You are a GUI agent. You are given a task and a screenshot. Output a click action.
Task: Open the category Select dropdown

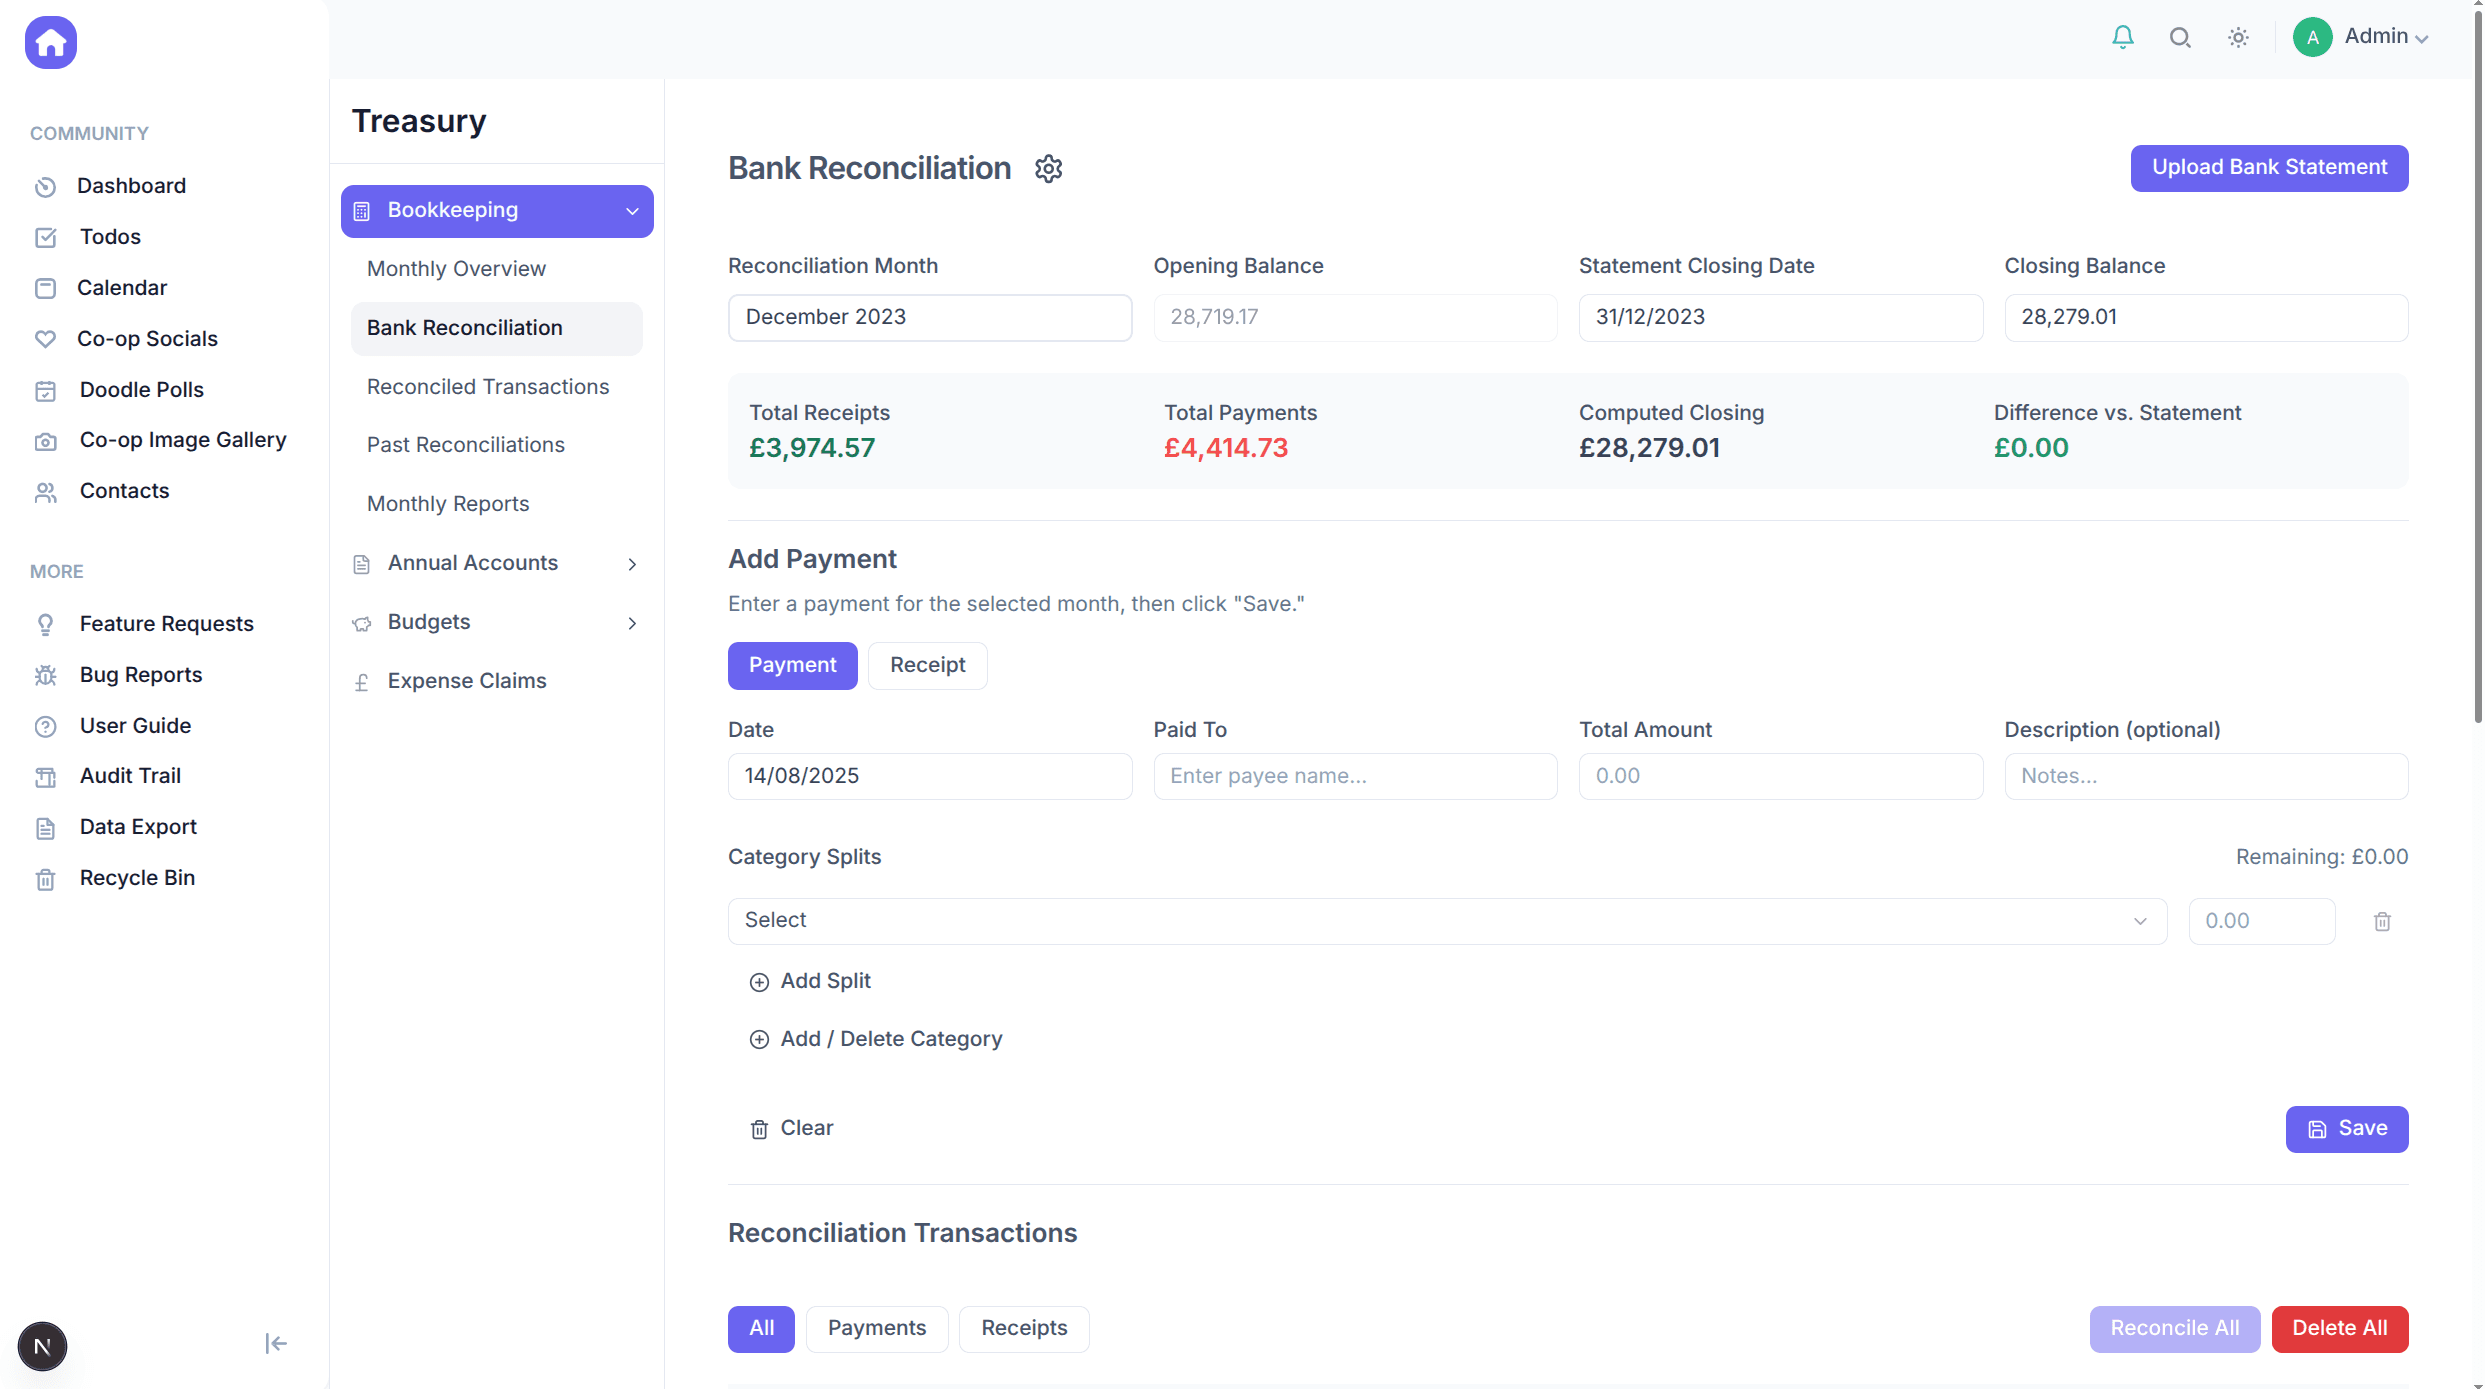tap(1446, 921)
